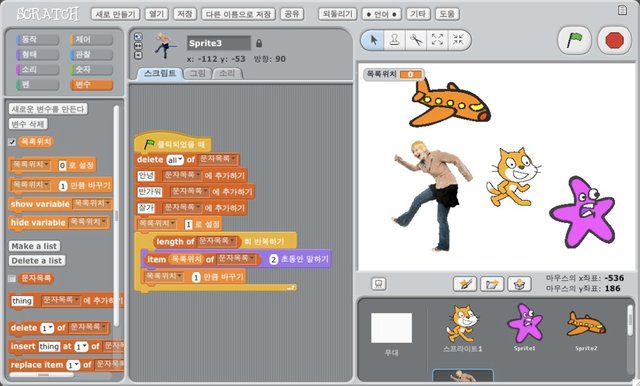Click the 변수 삭제 button
640x386 pixels.
[28, 124]
